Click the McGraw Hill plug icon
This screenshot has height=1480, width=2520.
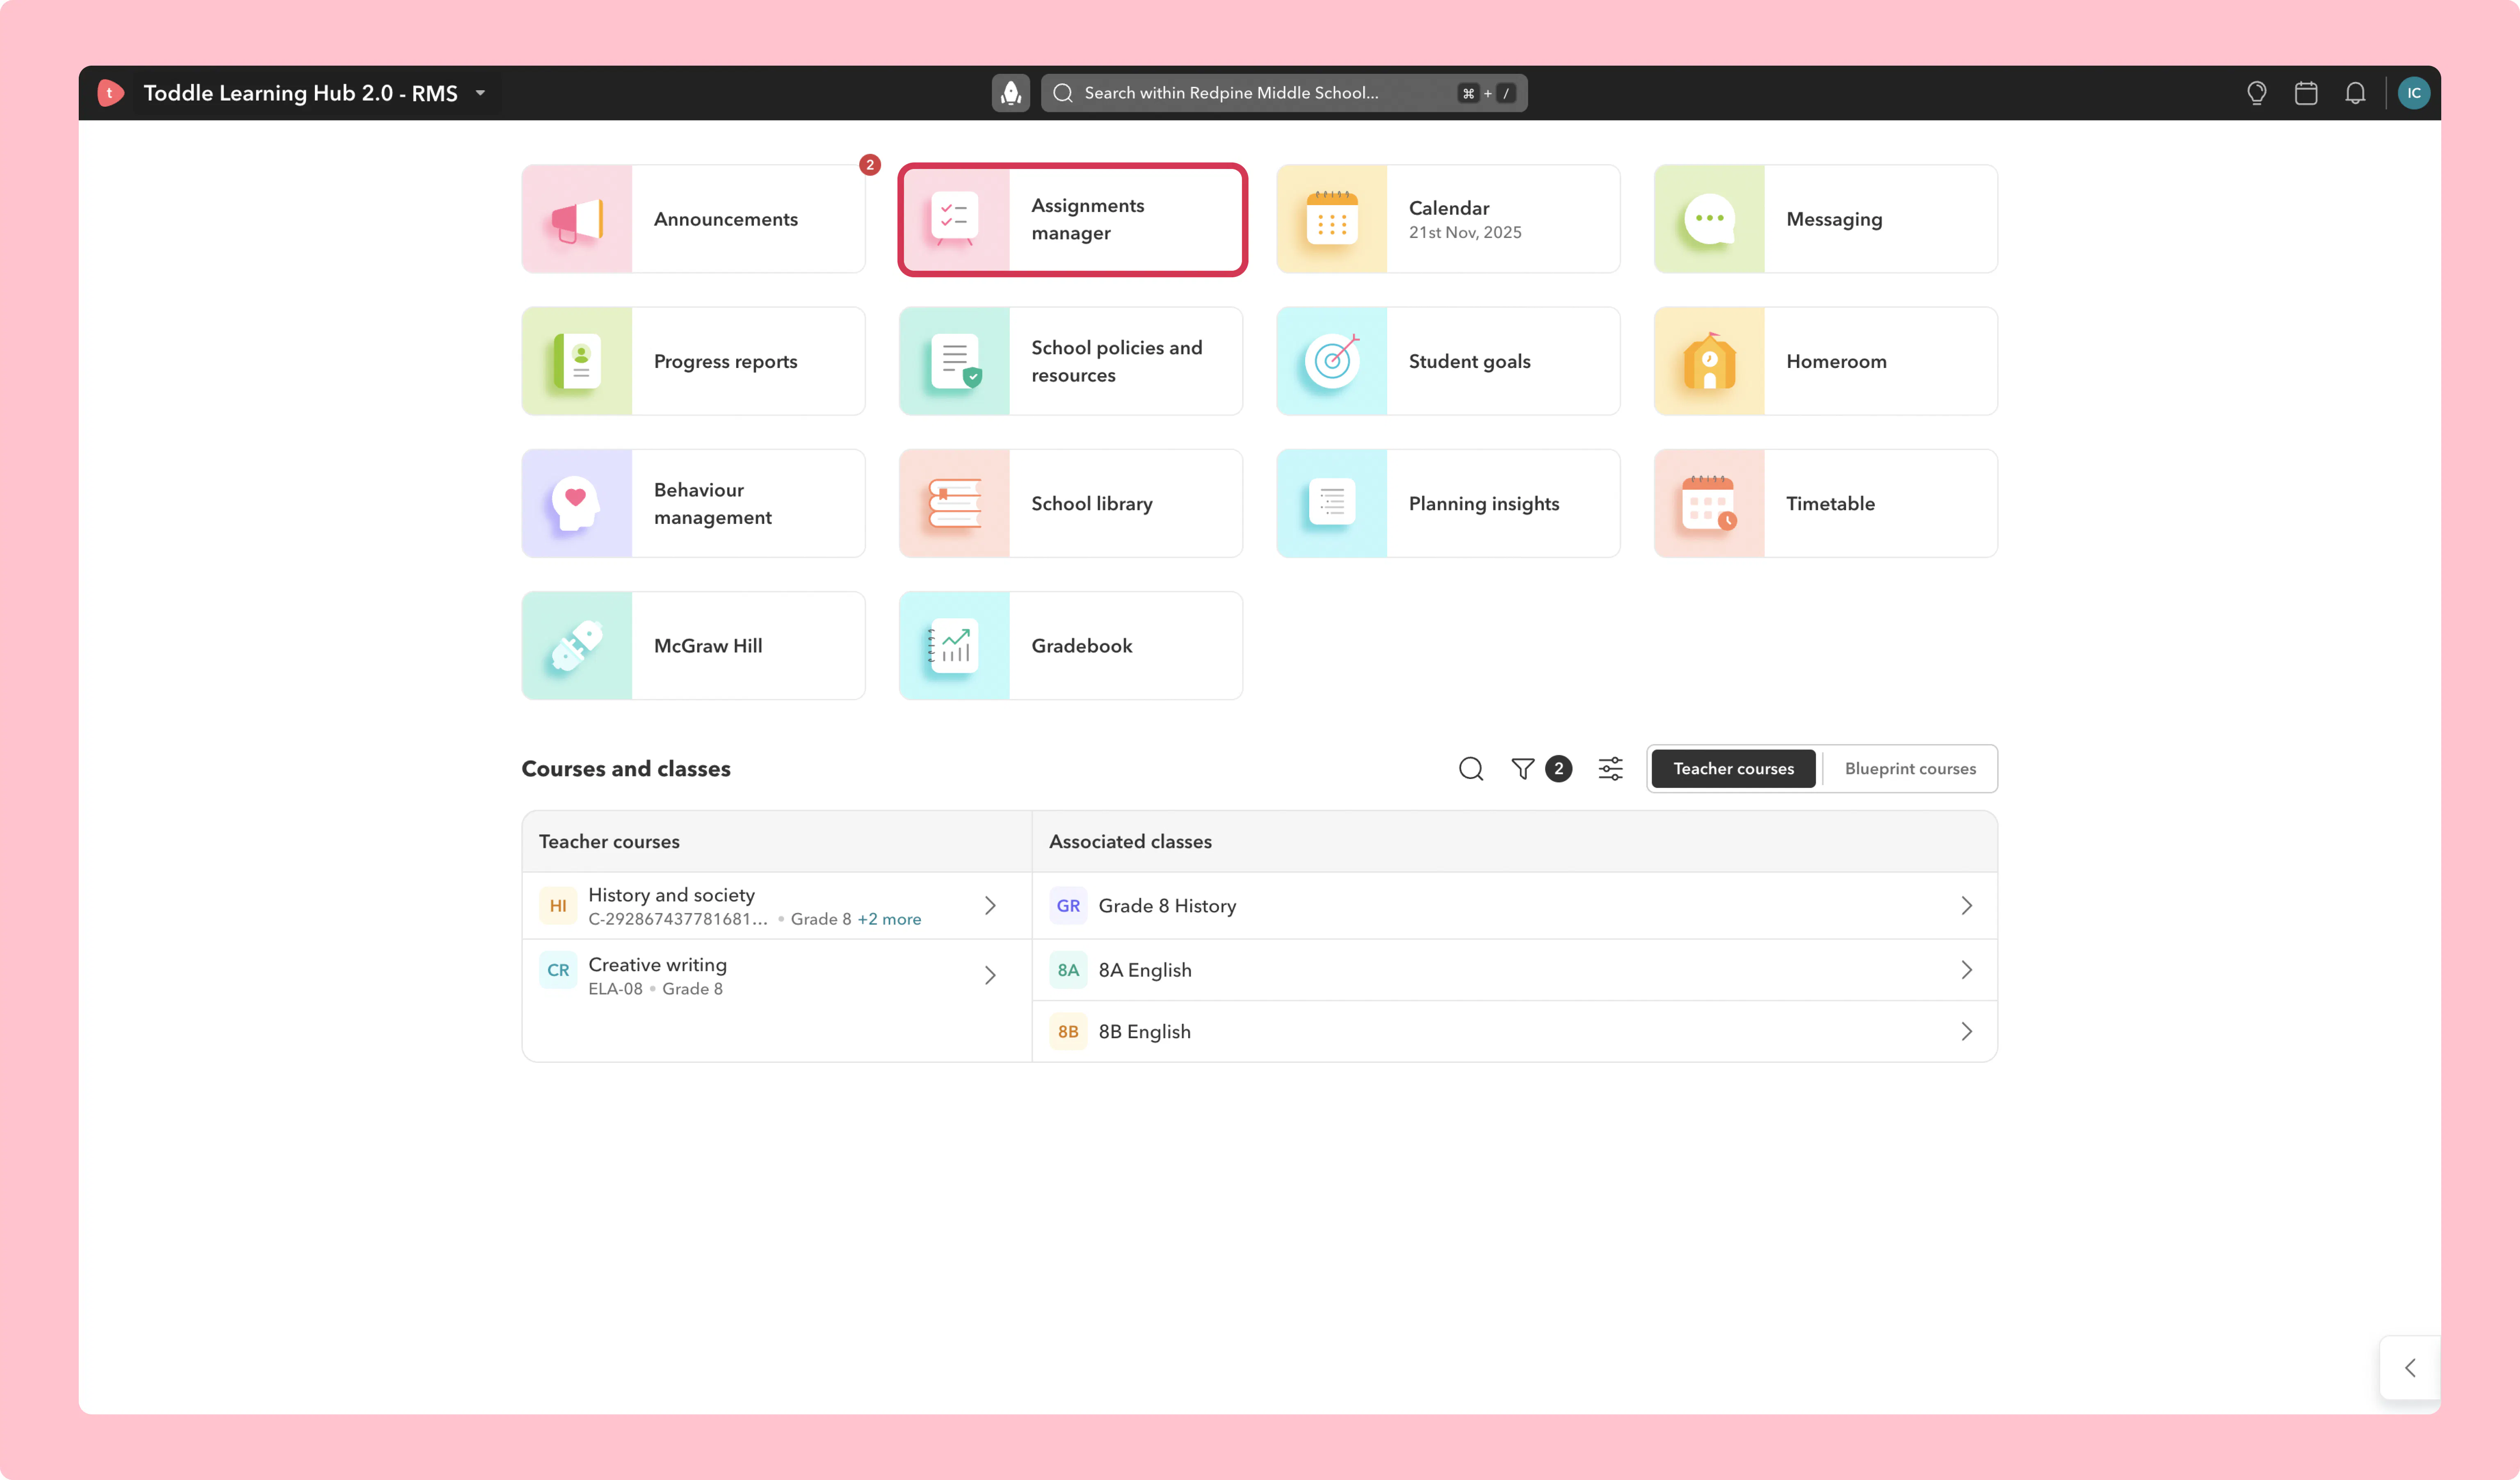[x=577, y=646]
